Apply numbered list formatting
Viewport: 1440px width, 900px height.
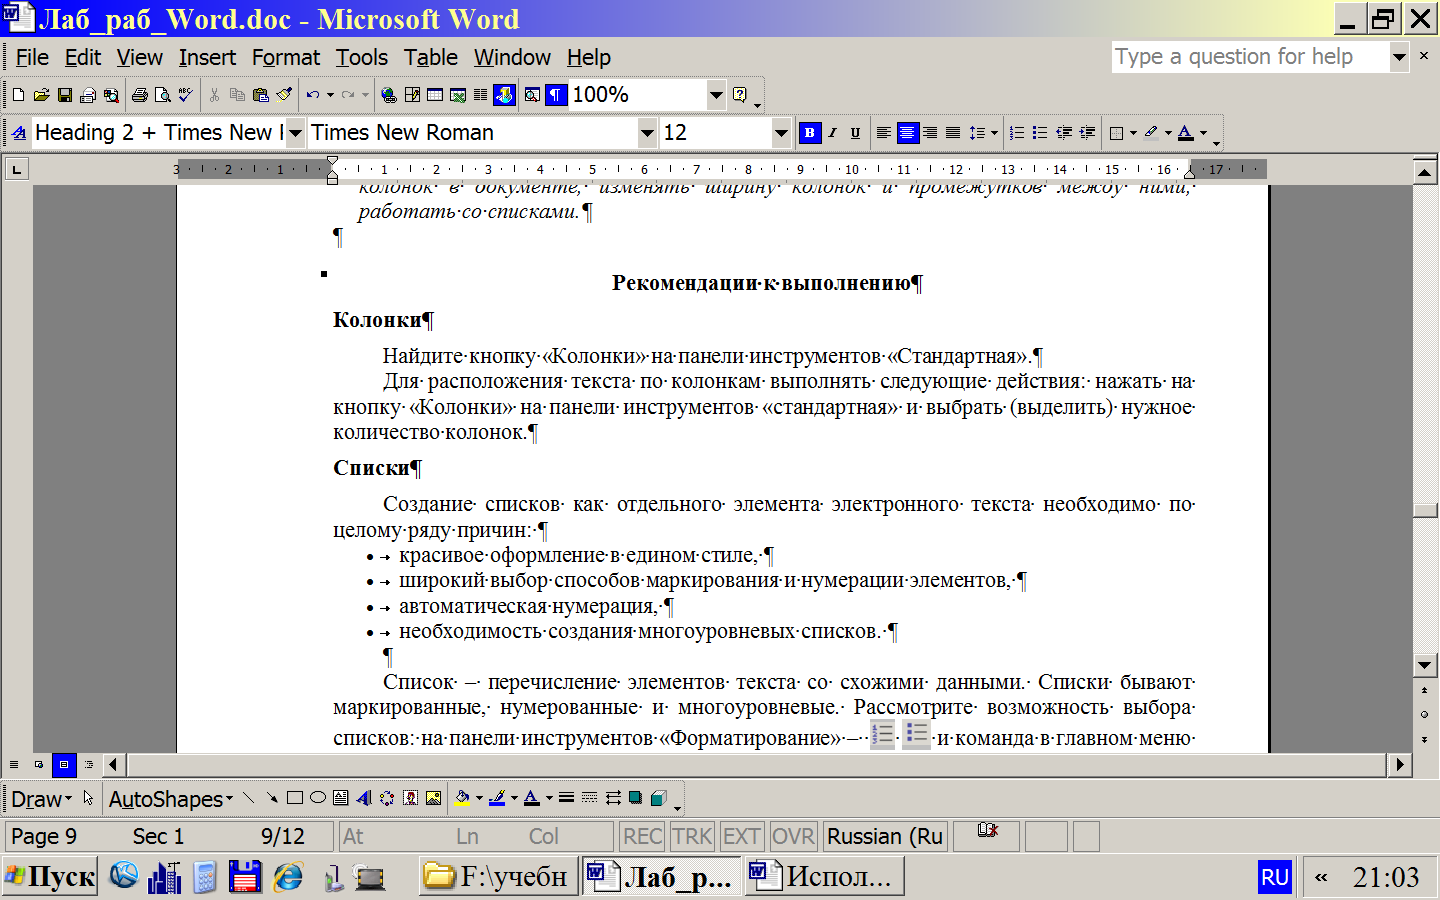(1017, 133)
